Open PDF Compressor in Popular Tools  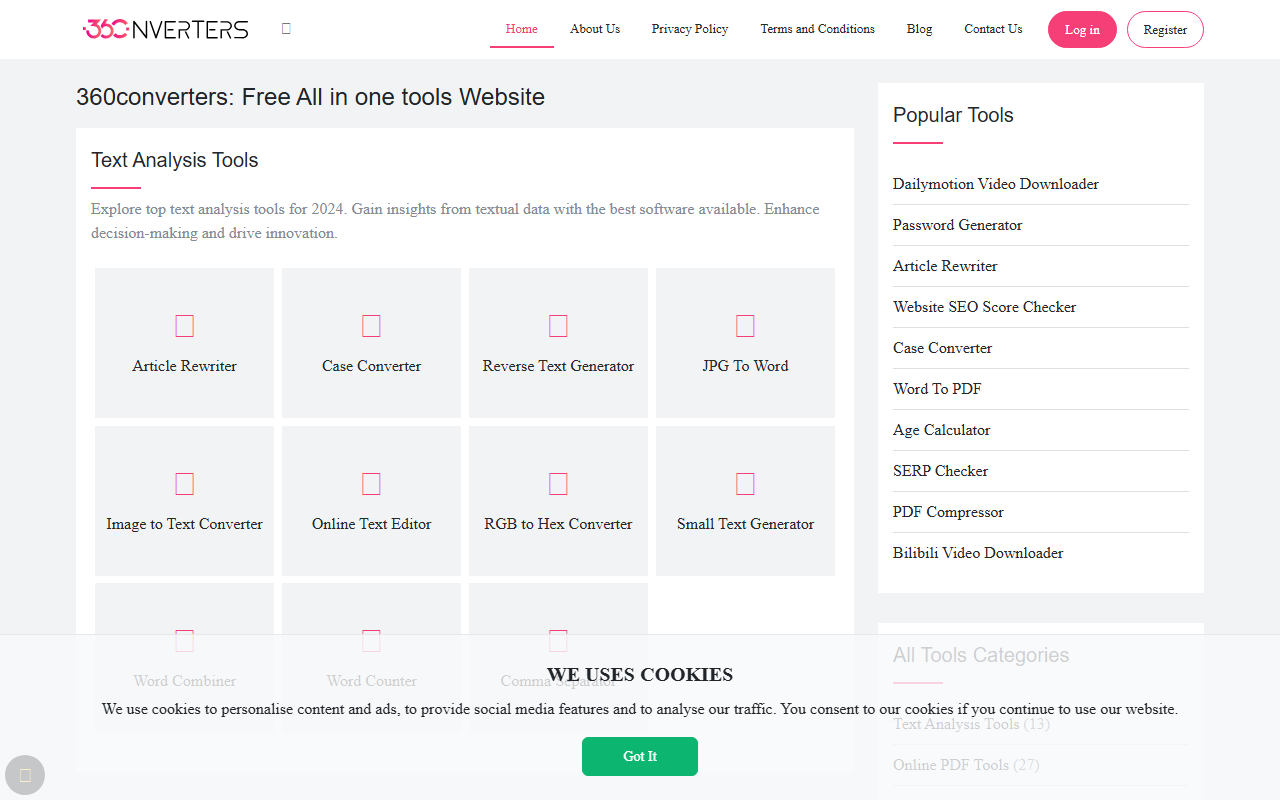948,512
